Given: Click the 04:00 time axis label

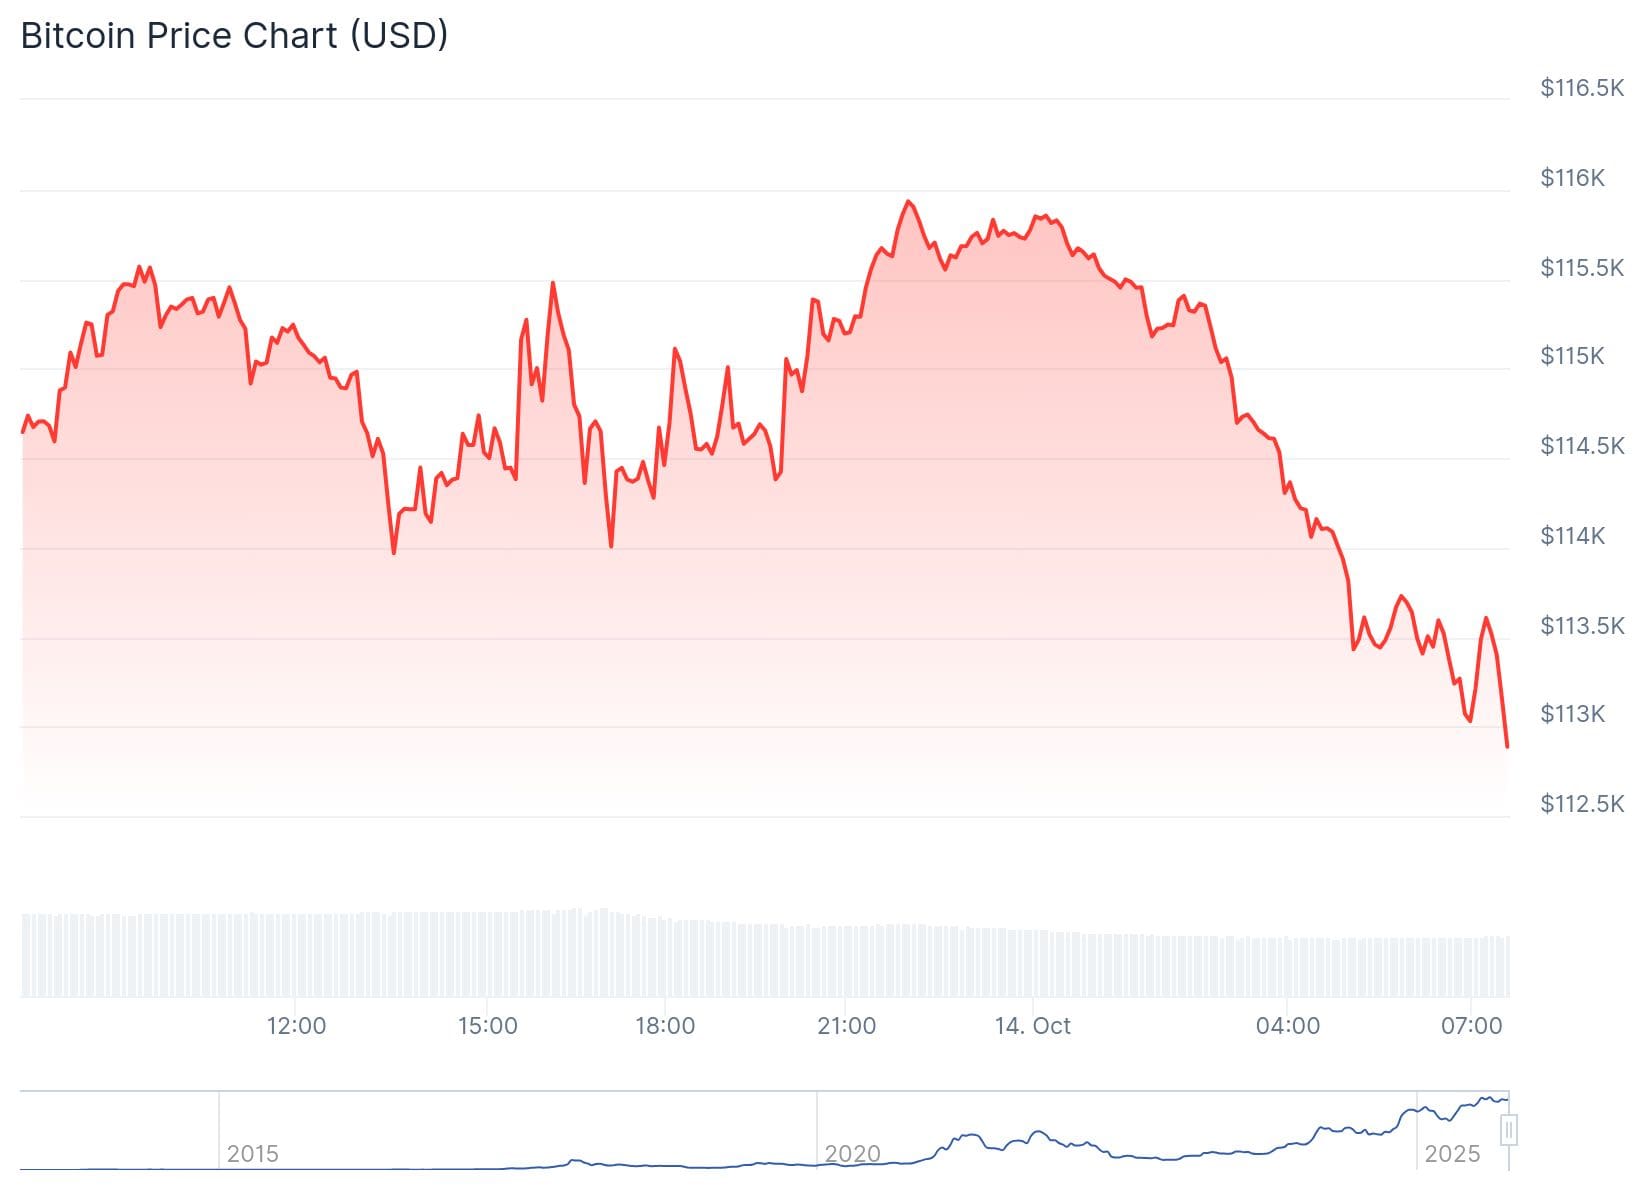Looking at the screenshot, I should point(1287,1026).
